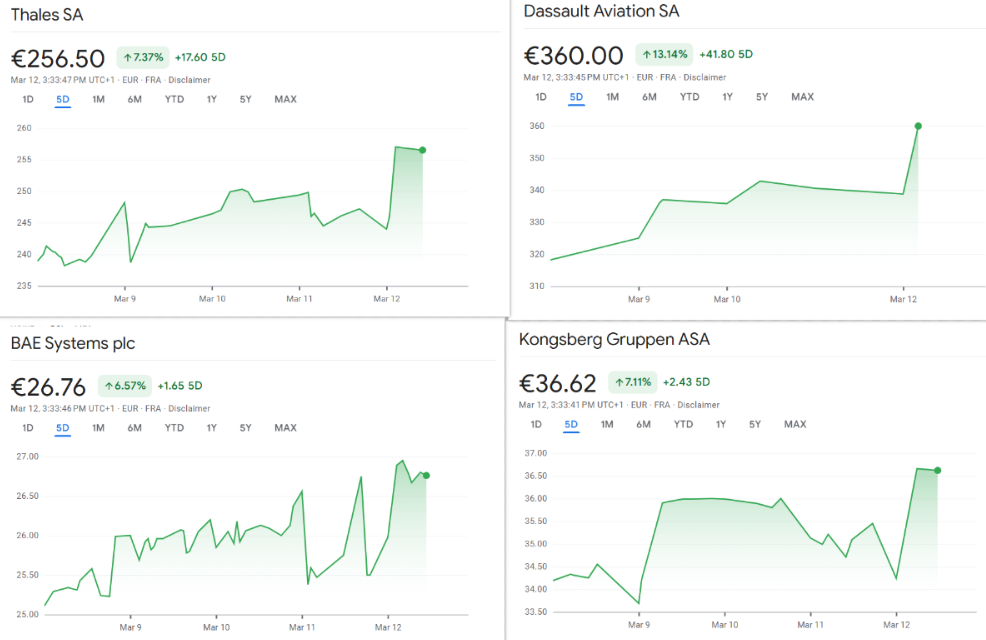
Task: Select 1D range for BAE Systems plc
Action: coord(28,428)
